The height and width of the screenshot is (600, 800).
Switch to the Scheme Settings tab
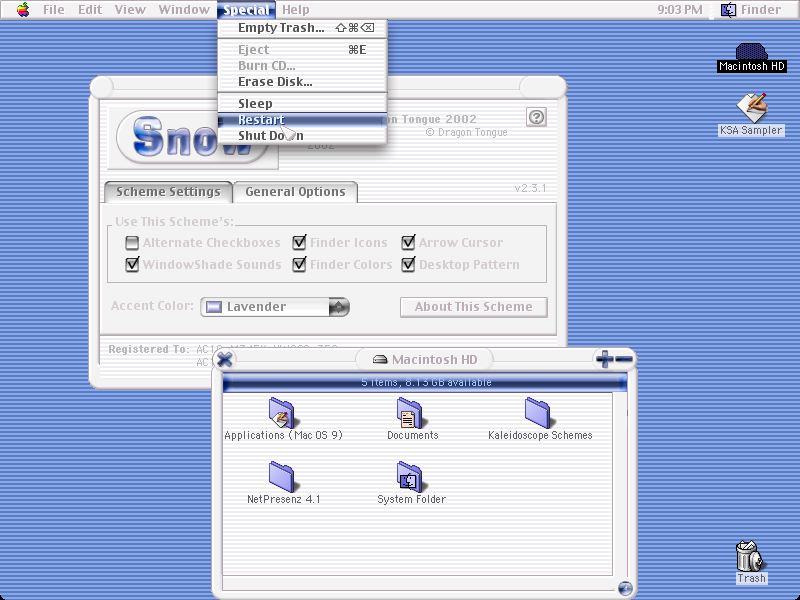click(168, 192)
